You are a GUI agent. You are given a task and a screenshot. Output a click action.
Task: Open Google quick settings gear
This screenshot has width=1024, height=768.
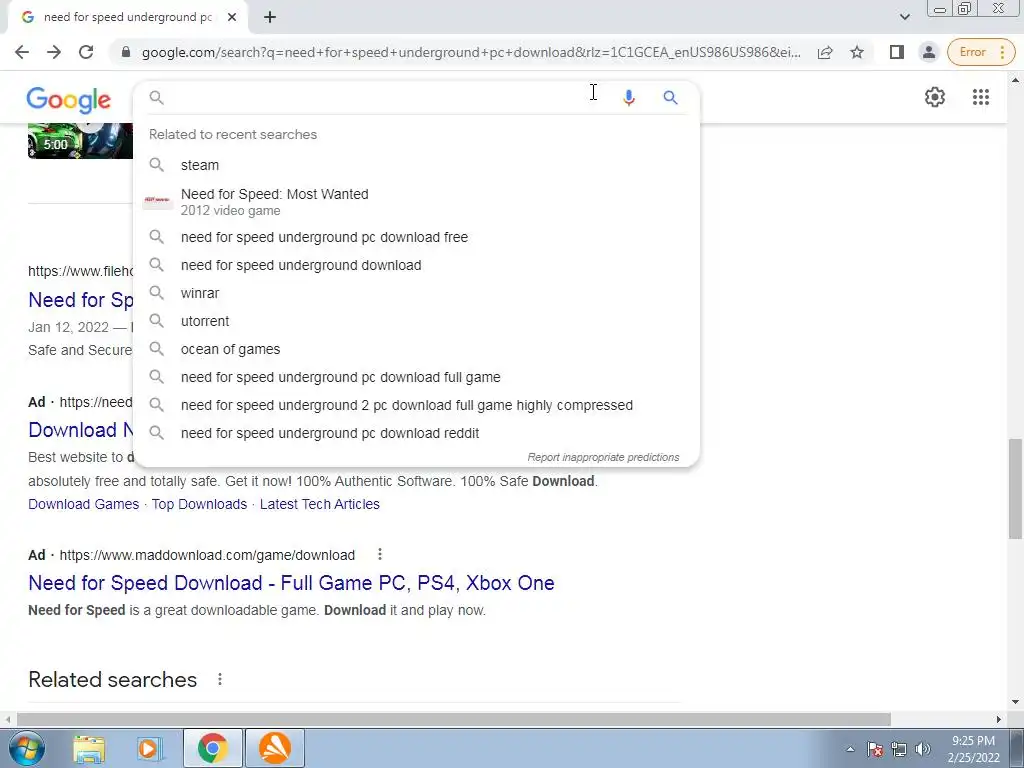[935, 97]
